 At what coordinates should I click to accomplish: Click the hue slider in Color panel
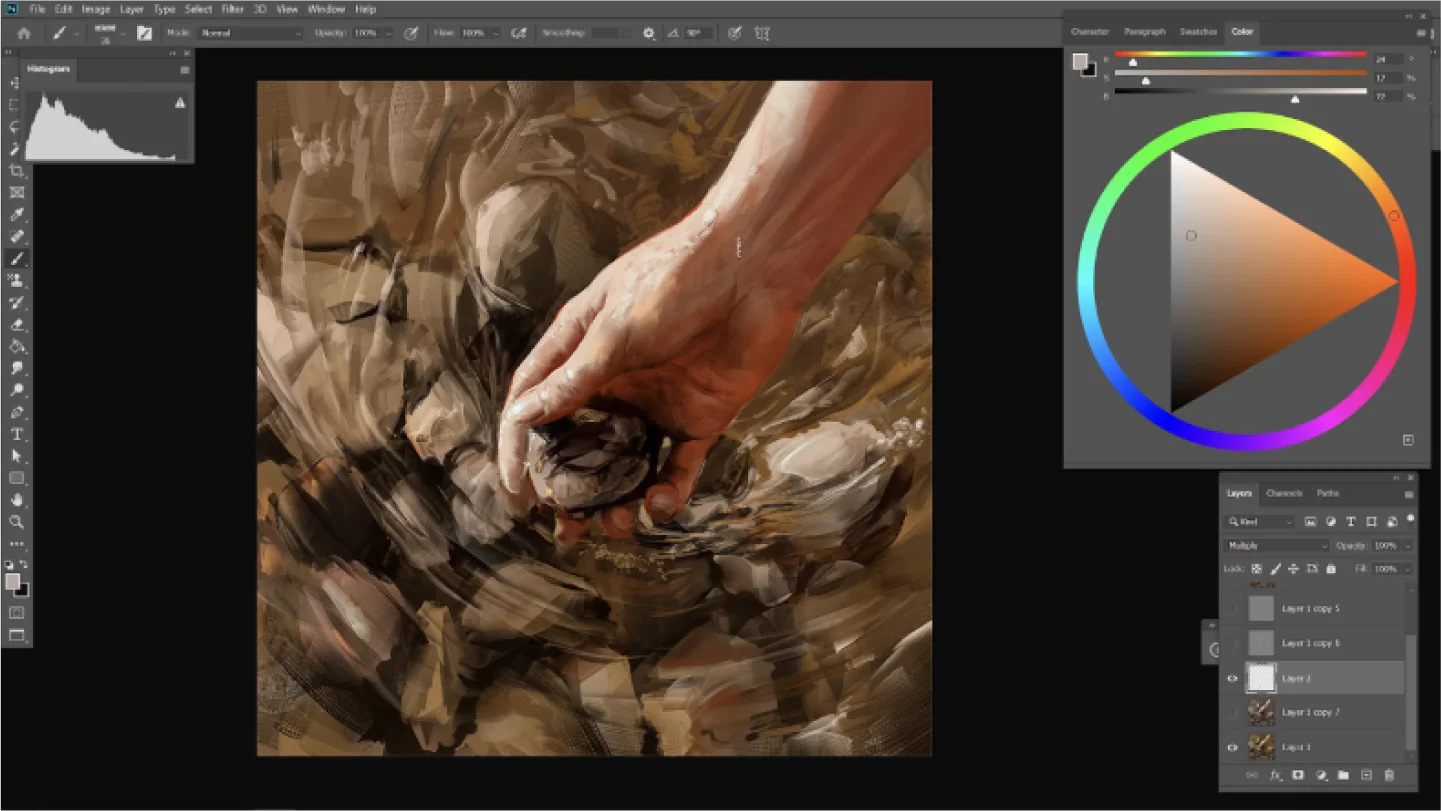tap(1240, 54)
